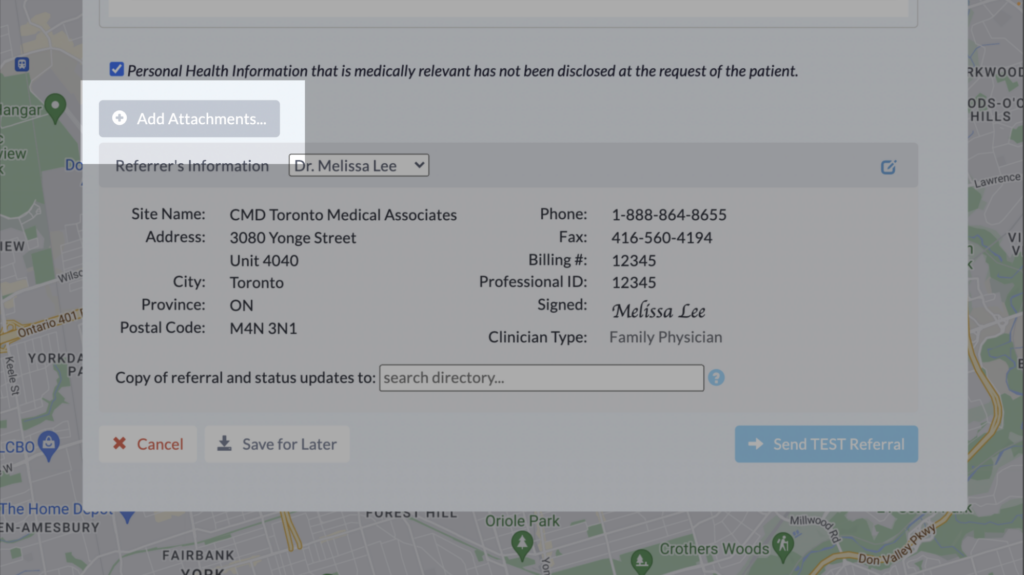The height and width of the screenshot is (575, 1024).
Task: Click the Melissa Lee signature
Action: point(658,310)
